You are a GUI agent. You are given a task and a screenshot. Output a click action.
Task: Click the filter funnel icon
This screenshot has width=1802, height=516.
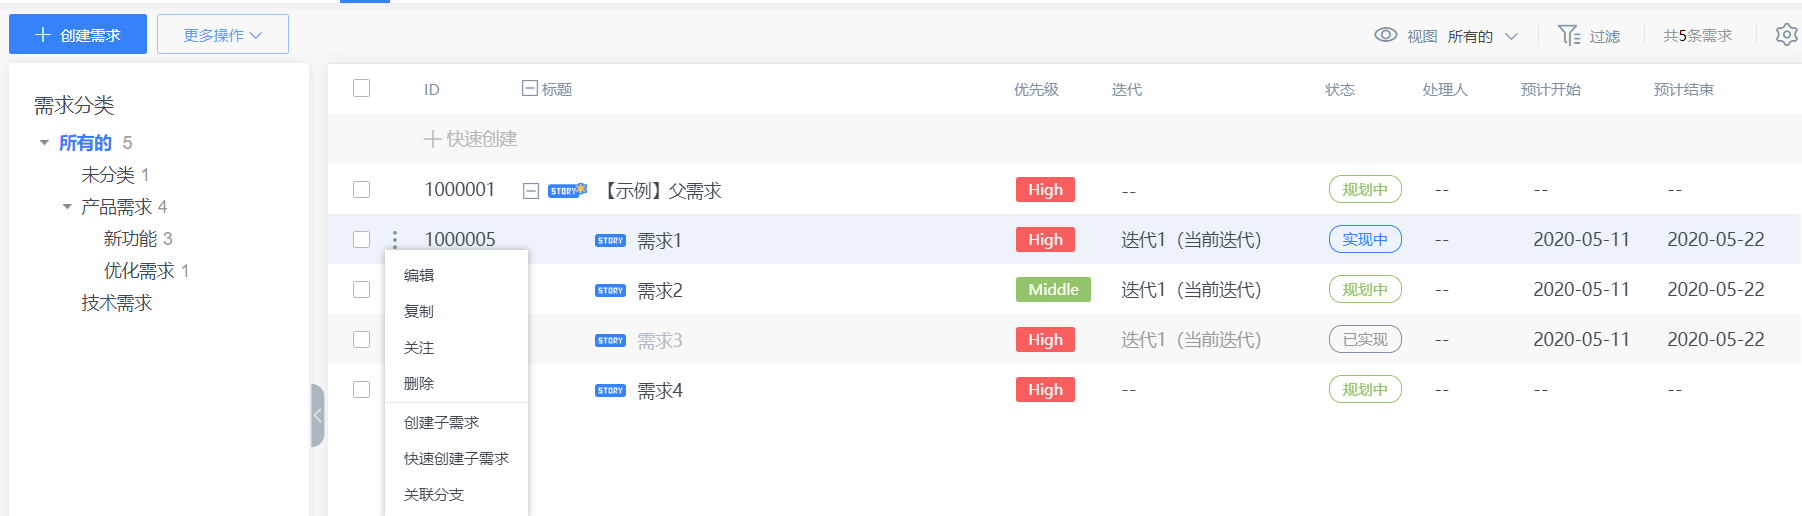point(1568,35)
